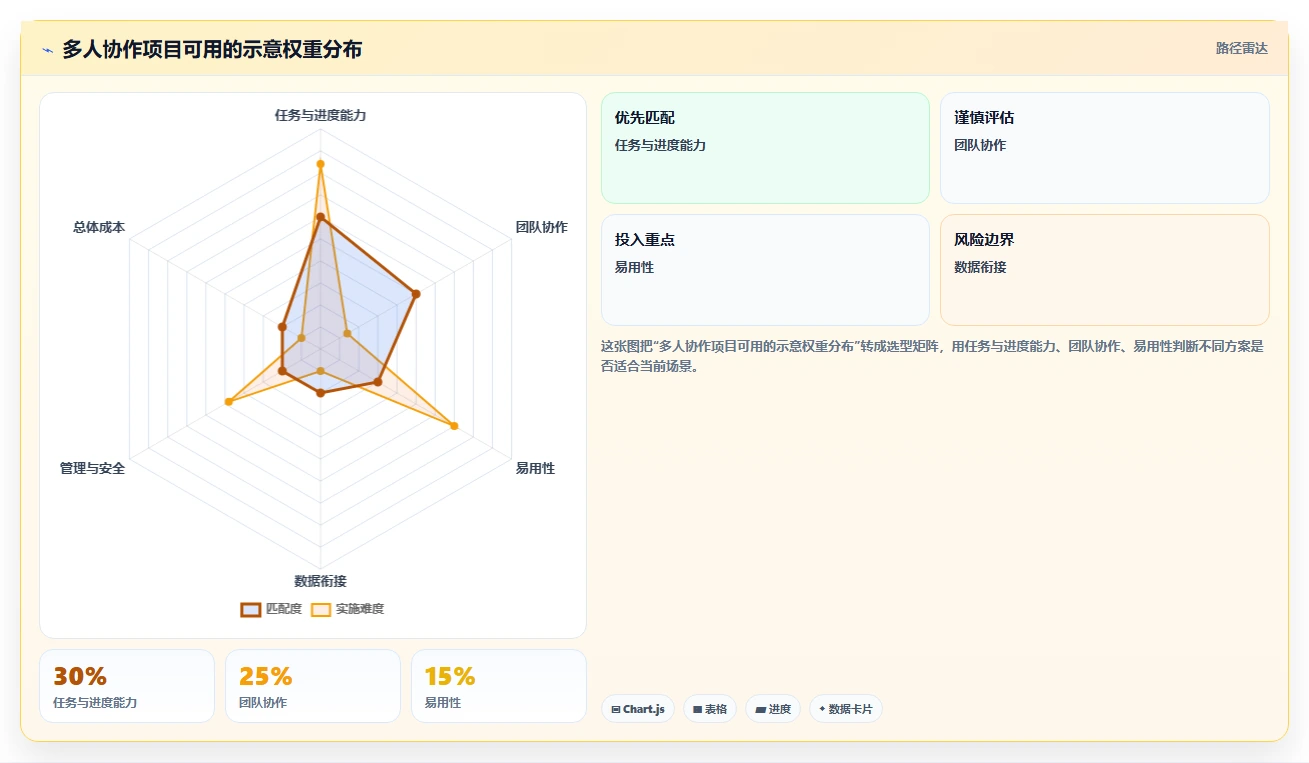Click the 团队协作 radar axis label
Image resolution: width=1309 pixels, height=763 pixels.
click(542, 227)
